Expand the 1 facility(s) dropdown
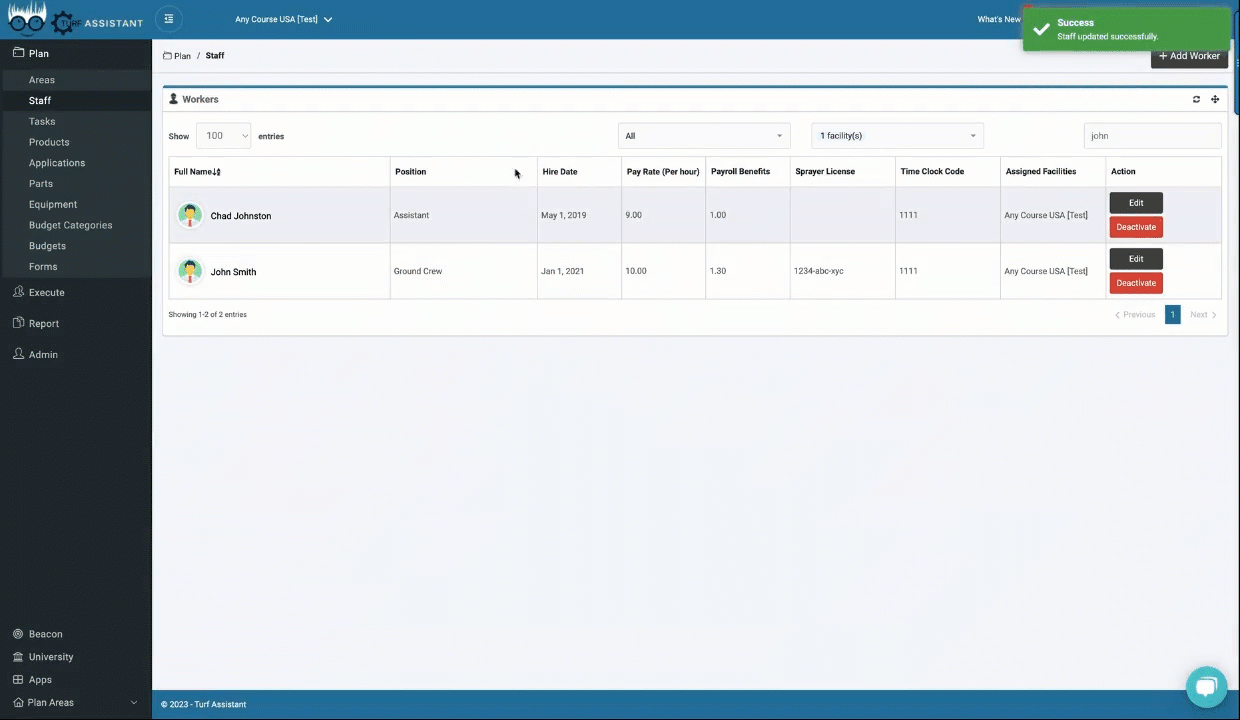The height and width of the screenshot is (720, 1240). point(897,136)
